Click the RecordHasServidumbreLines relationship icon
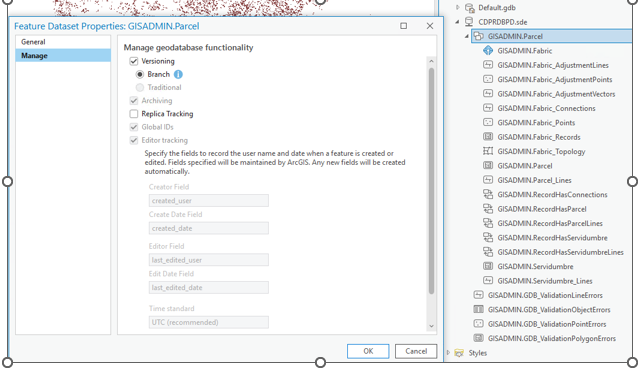 (x=488, y=252)
